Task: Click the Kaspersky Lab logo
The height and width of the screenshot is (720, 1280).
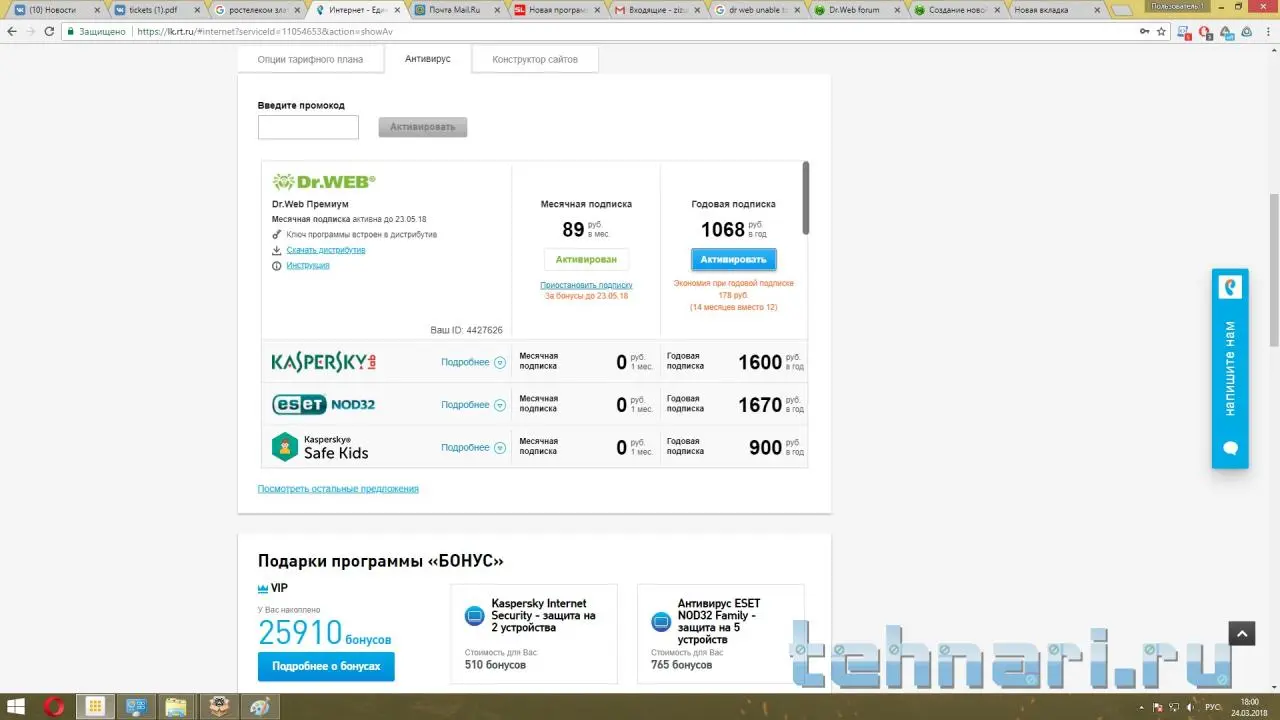Action: click(324, 361)
